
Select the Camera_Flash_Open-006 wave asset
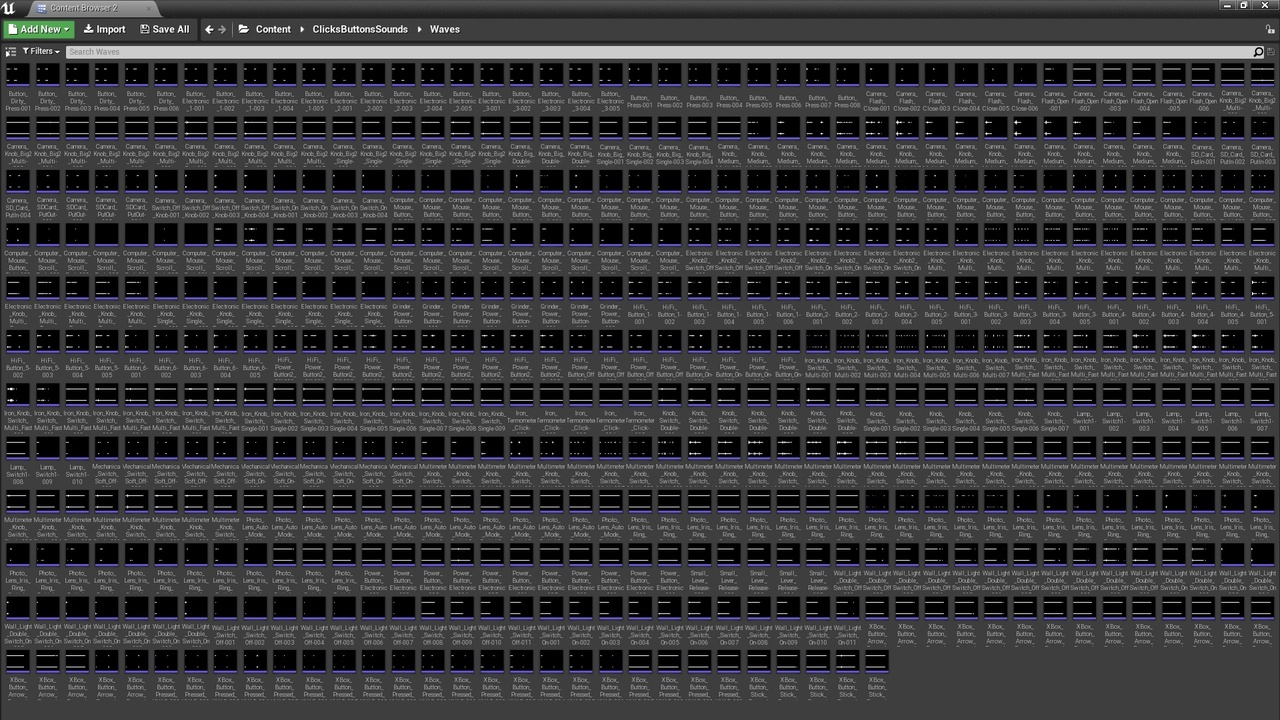tap(1203, 87)
